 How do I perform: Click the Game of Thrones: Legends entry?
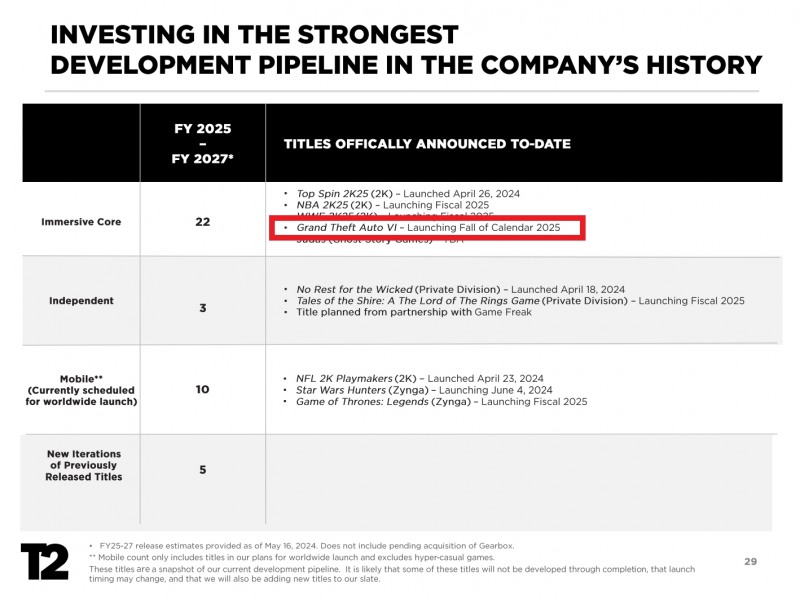pyautogui.click(x=441, y=402)
